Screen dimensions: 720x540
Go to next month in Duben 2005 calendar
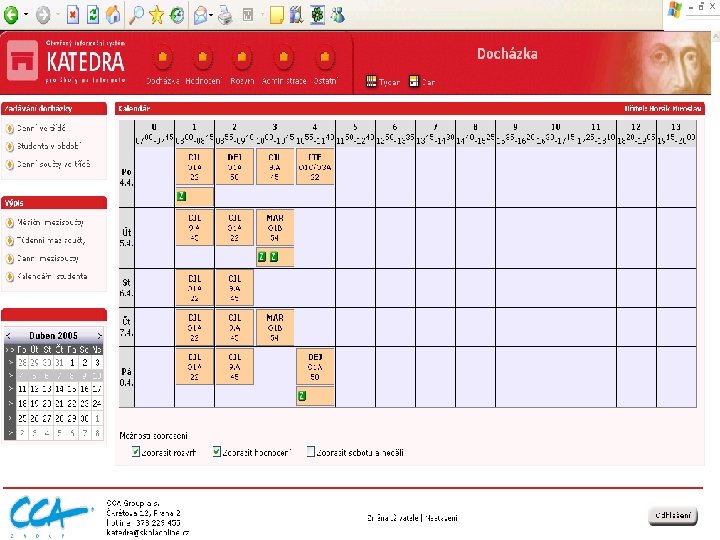coord(99,336)
